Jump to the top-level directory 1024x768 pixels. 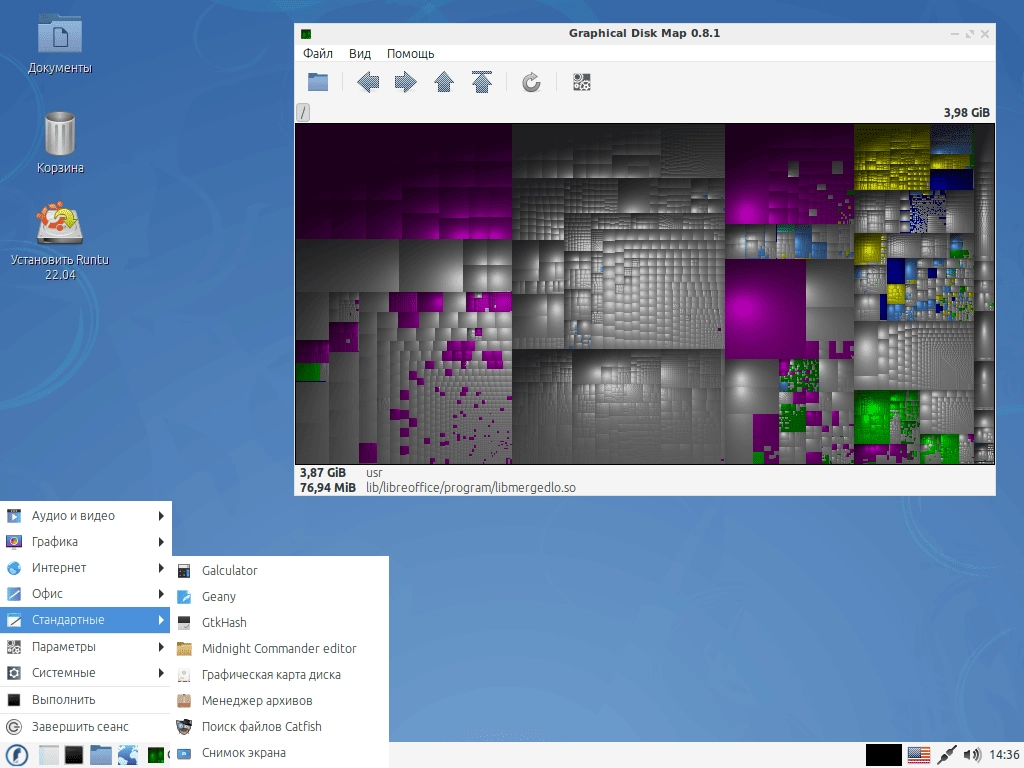click(482, 82)
